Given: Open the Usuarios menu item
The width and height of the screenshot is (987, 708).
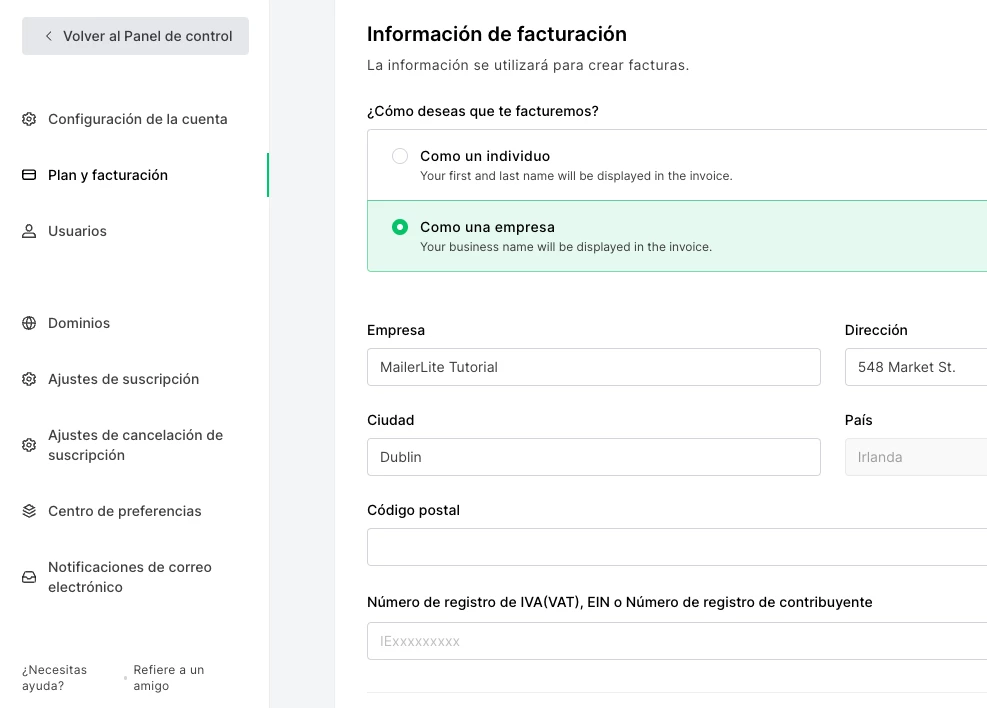Looking at the screenshot, I should pos(77,231).
